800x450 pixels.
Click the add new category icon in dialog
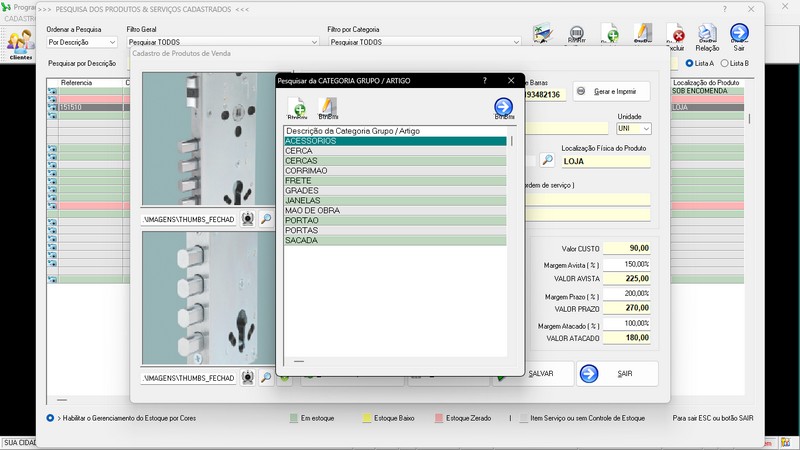tap(297, 107)
